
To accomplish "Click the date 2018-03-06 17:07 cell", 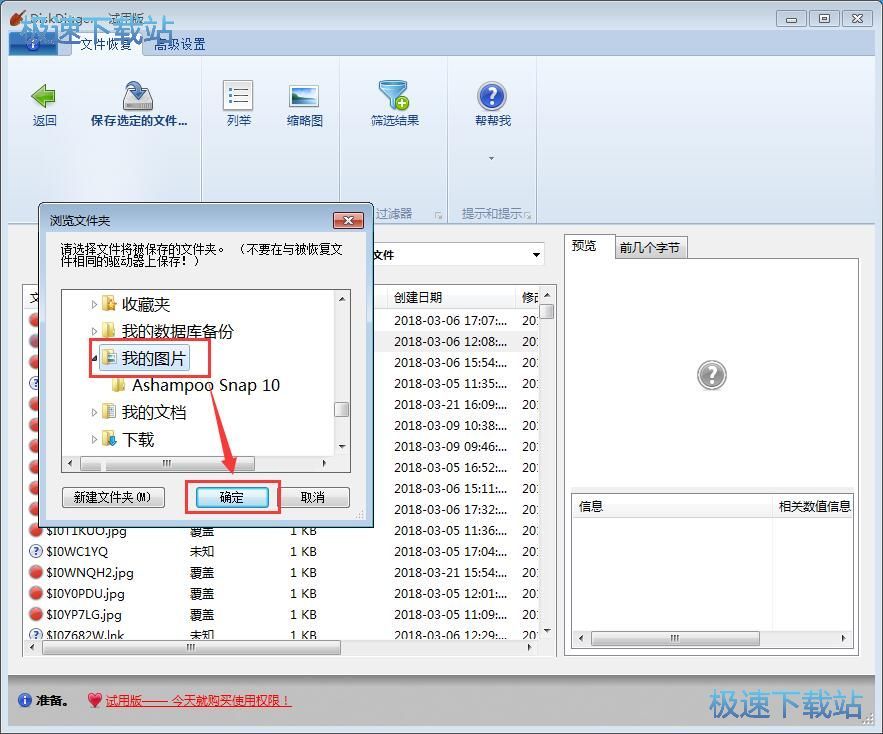I will pos(450,321).
